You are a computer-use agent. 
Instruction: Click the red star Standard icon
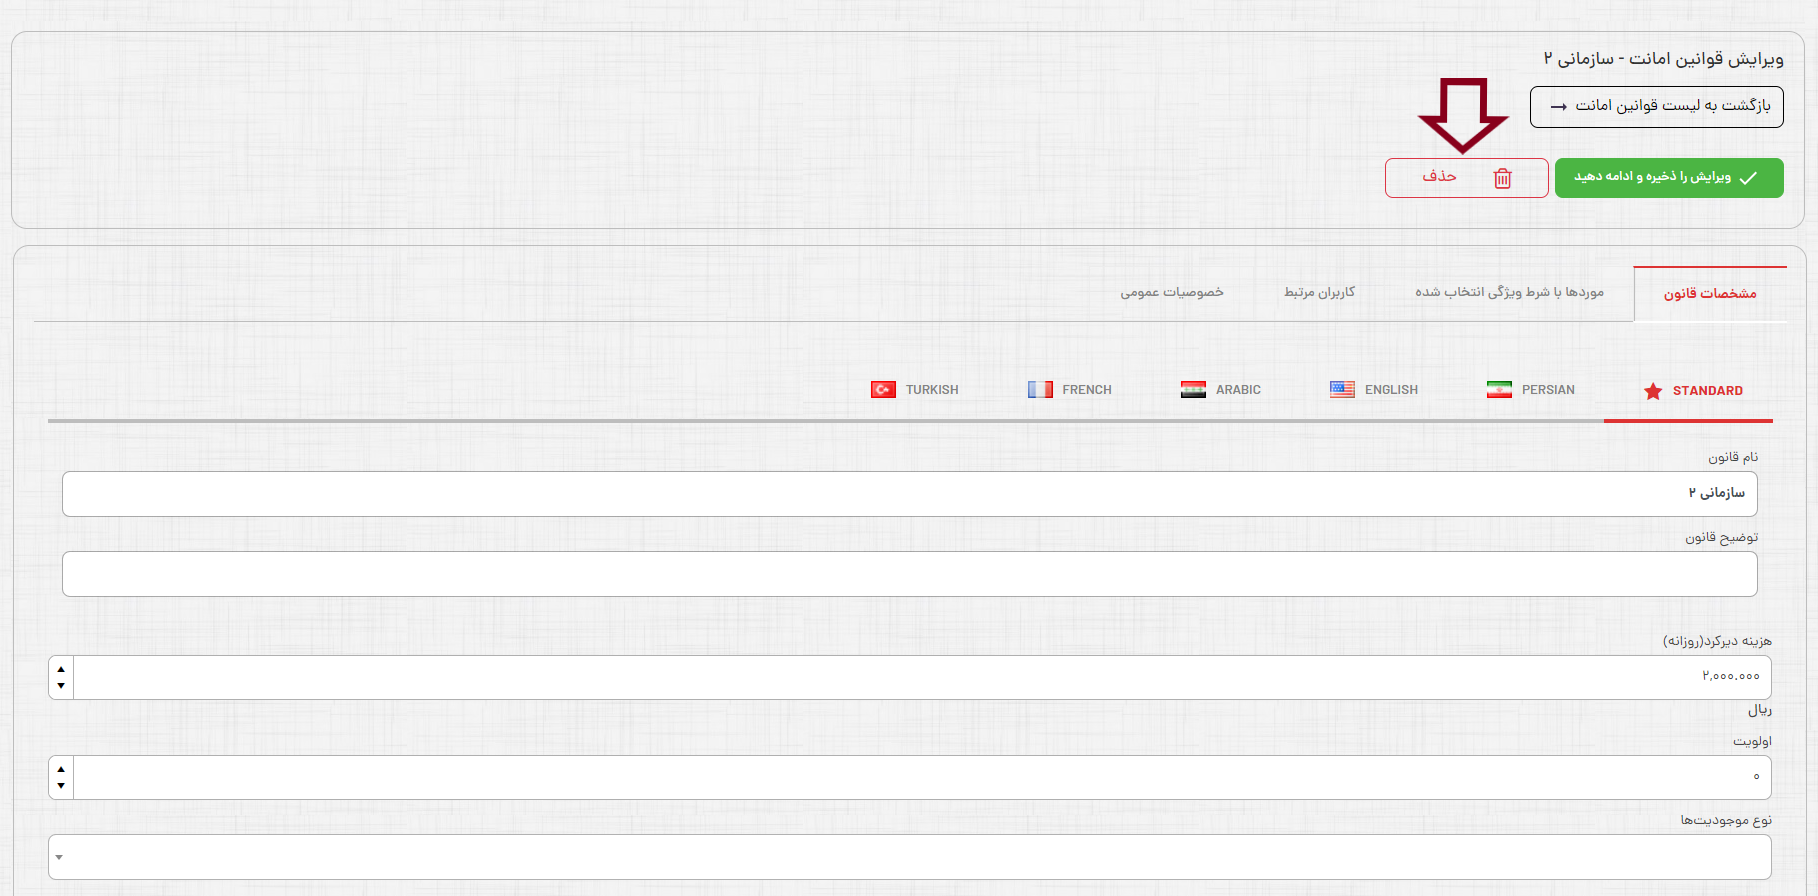point(1653,391)
